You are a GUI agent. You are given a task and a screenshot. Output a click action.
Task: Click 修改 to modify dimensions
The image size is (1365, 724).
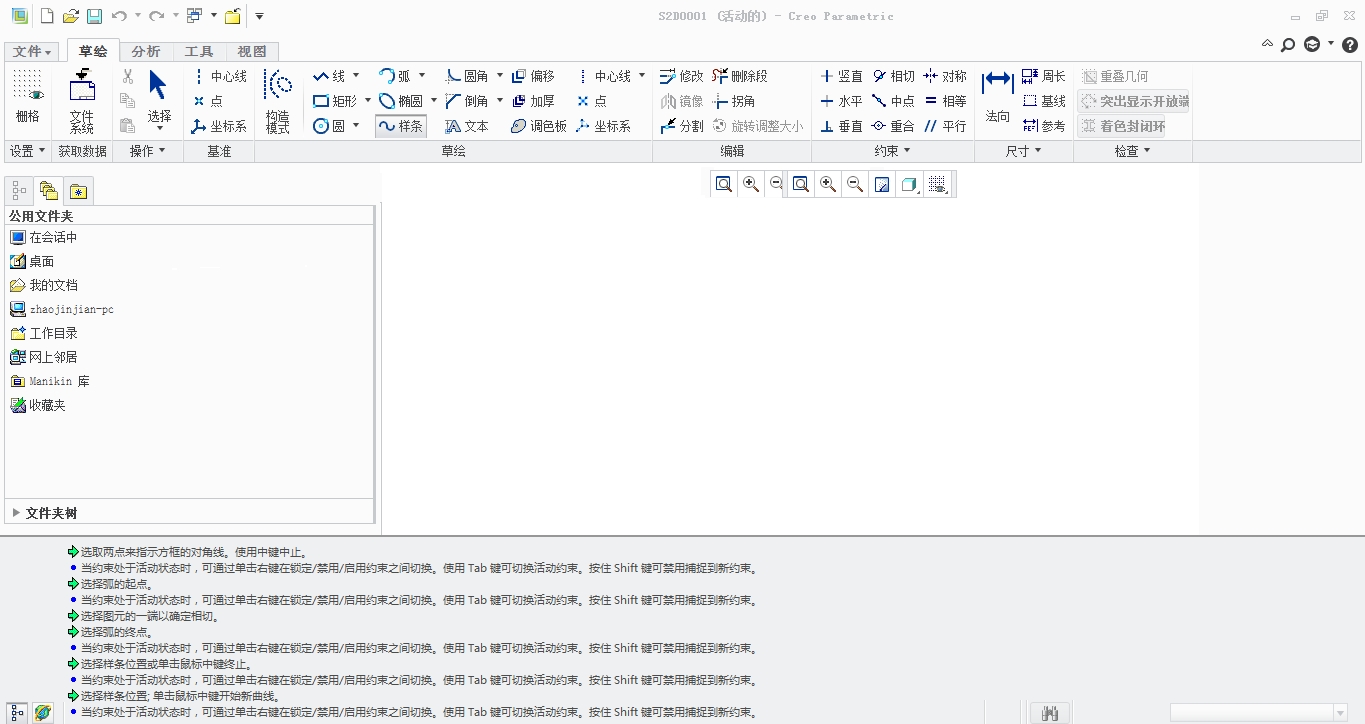coord(682,76)
